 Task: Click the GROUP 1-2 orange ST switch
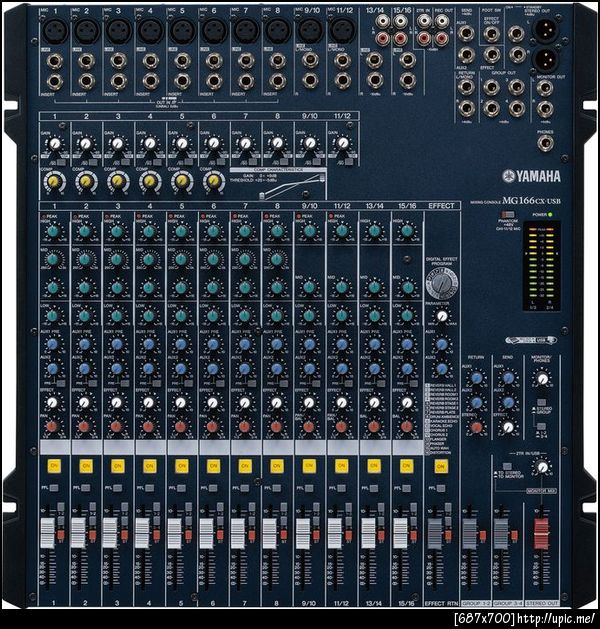(x=482, y=535)
